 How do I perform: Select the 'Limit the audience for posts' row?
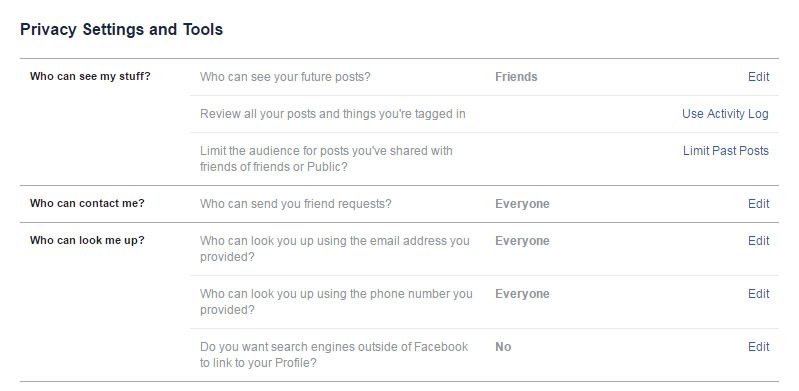(484, 159)
